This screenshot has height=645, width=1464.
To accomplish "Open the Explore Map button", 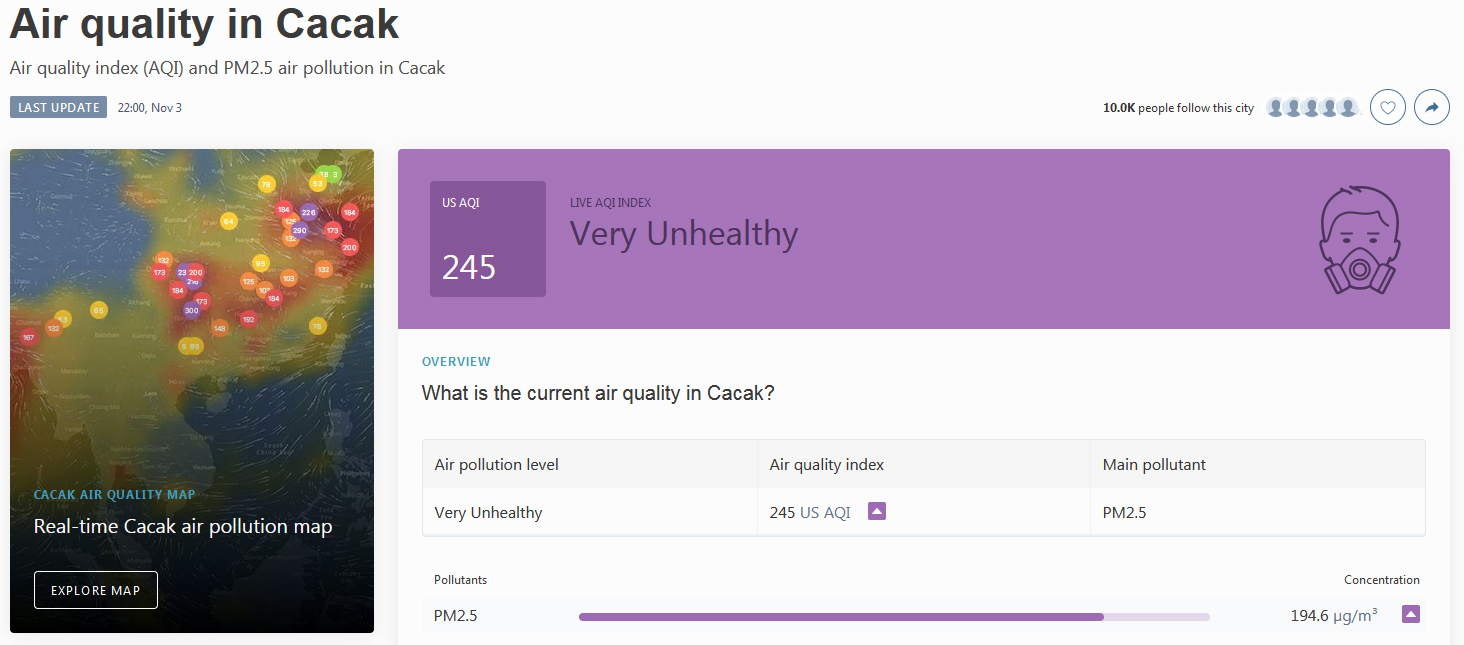I will [x=96, y=590].
